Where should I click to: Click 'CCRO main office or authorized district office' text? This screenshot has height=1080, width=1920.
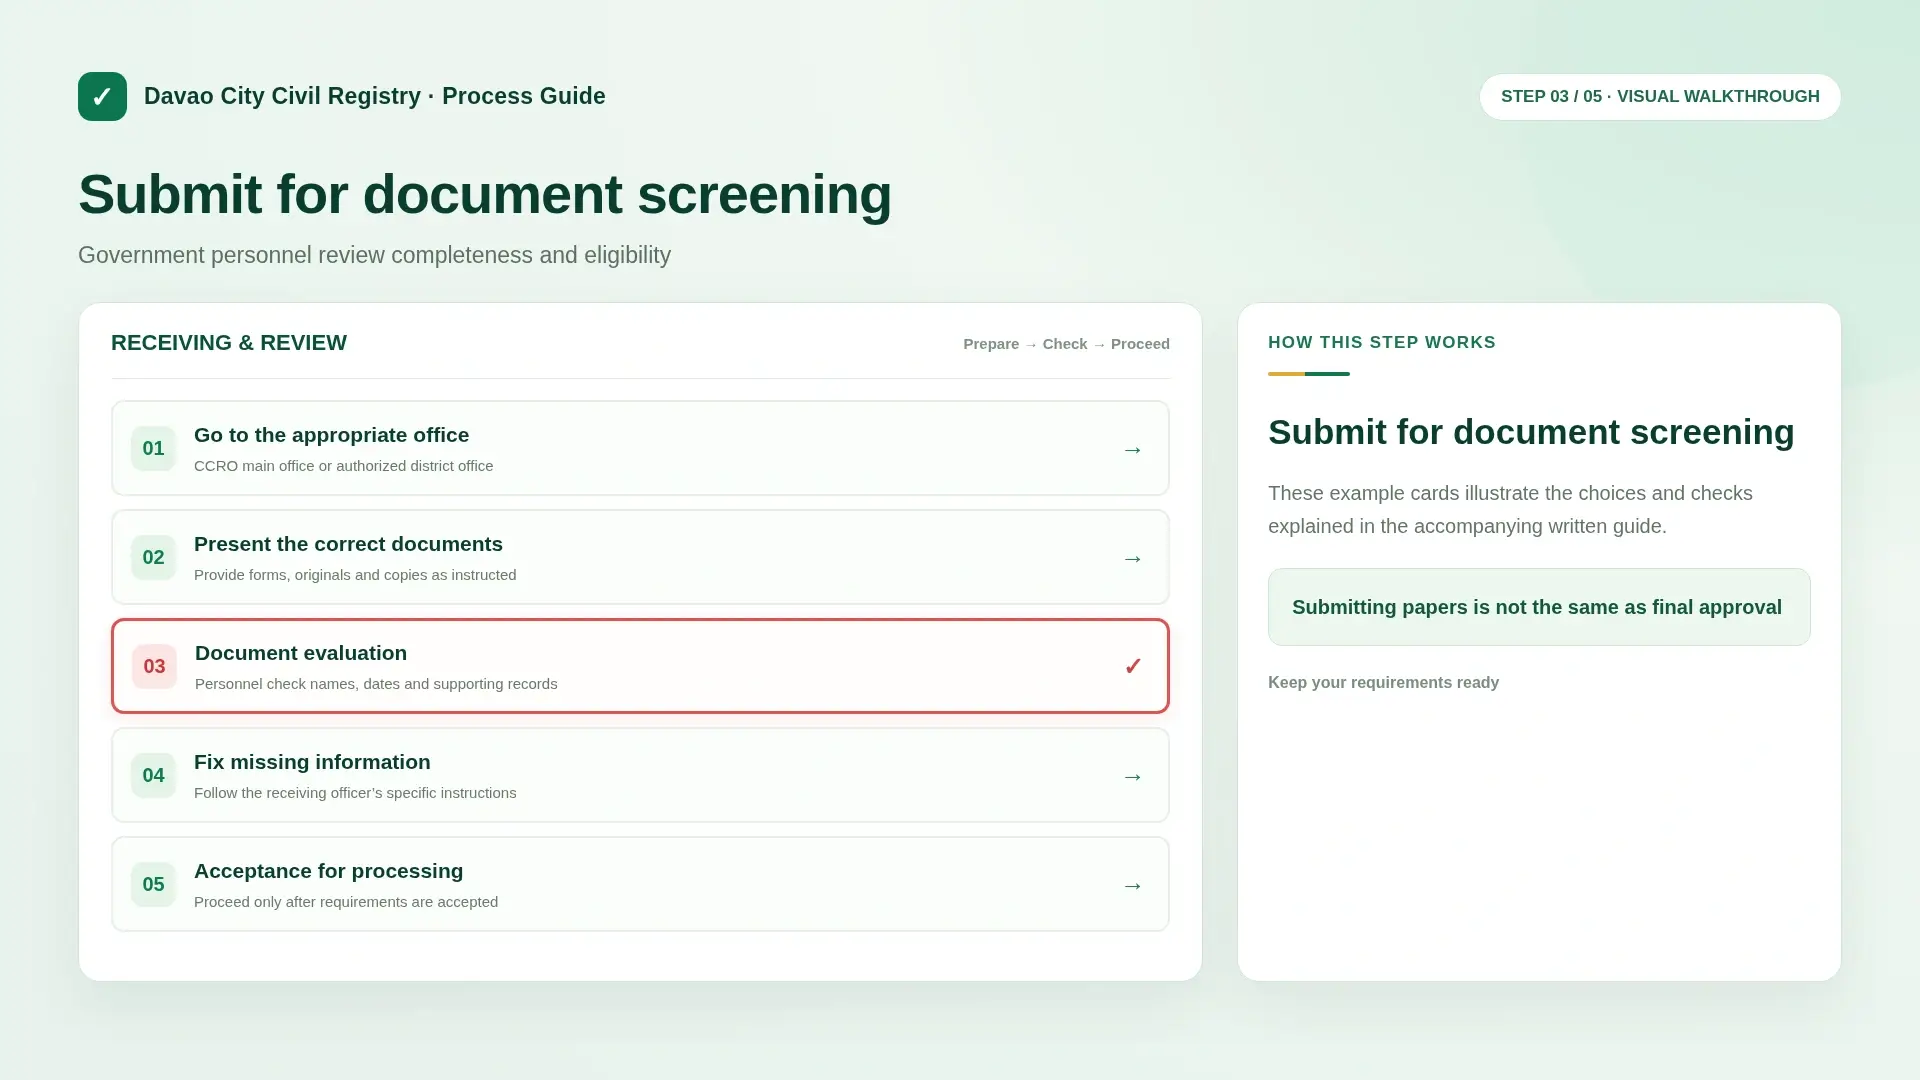(343, 466)
